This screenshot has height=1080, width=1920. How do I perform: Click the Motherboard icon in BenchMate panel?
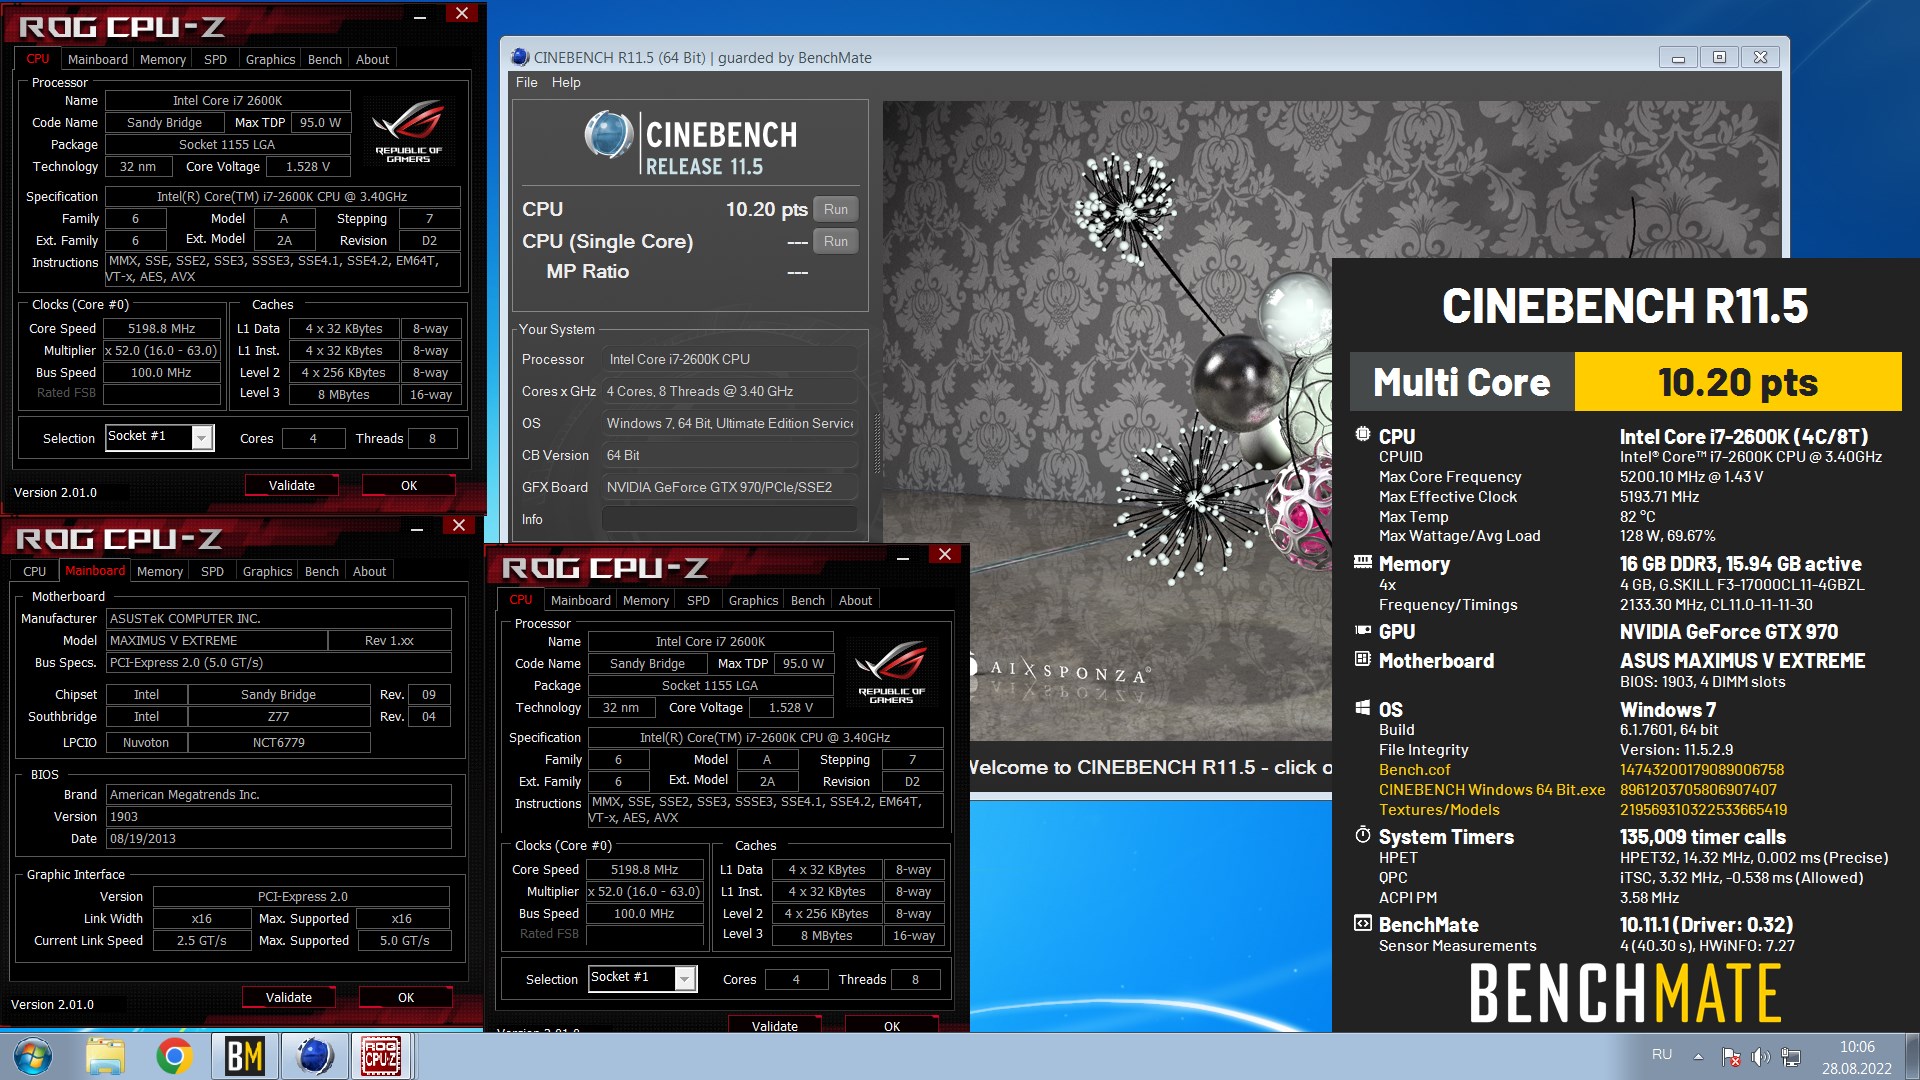click(x=1362, y=659)
